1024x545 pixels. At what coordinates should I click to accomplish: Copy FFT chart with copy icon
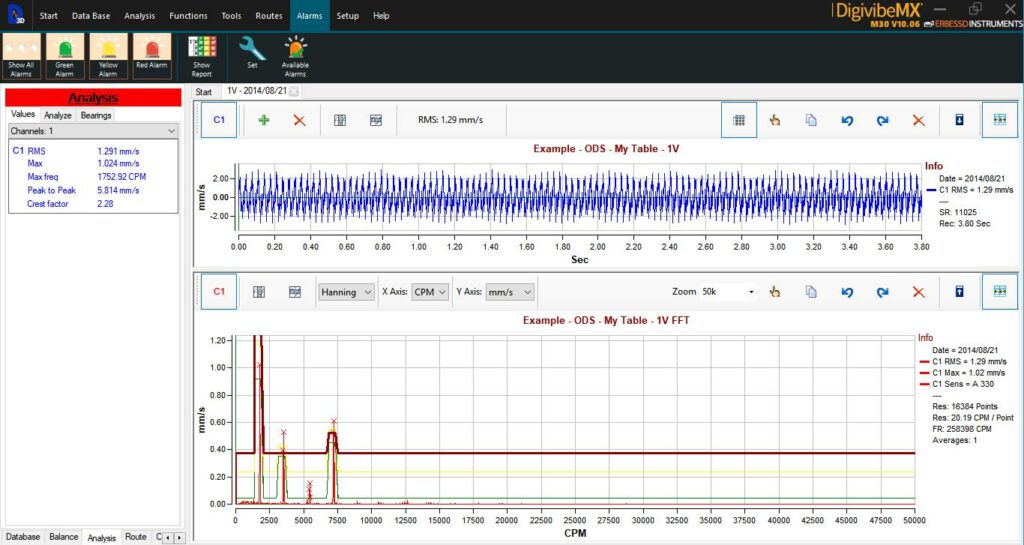click(810, 292)
